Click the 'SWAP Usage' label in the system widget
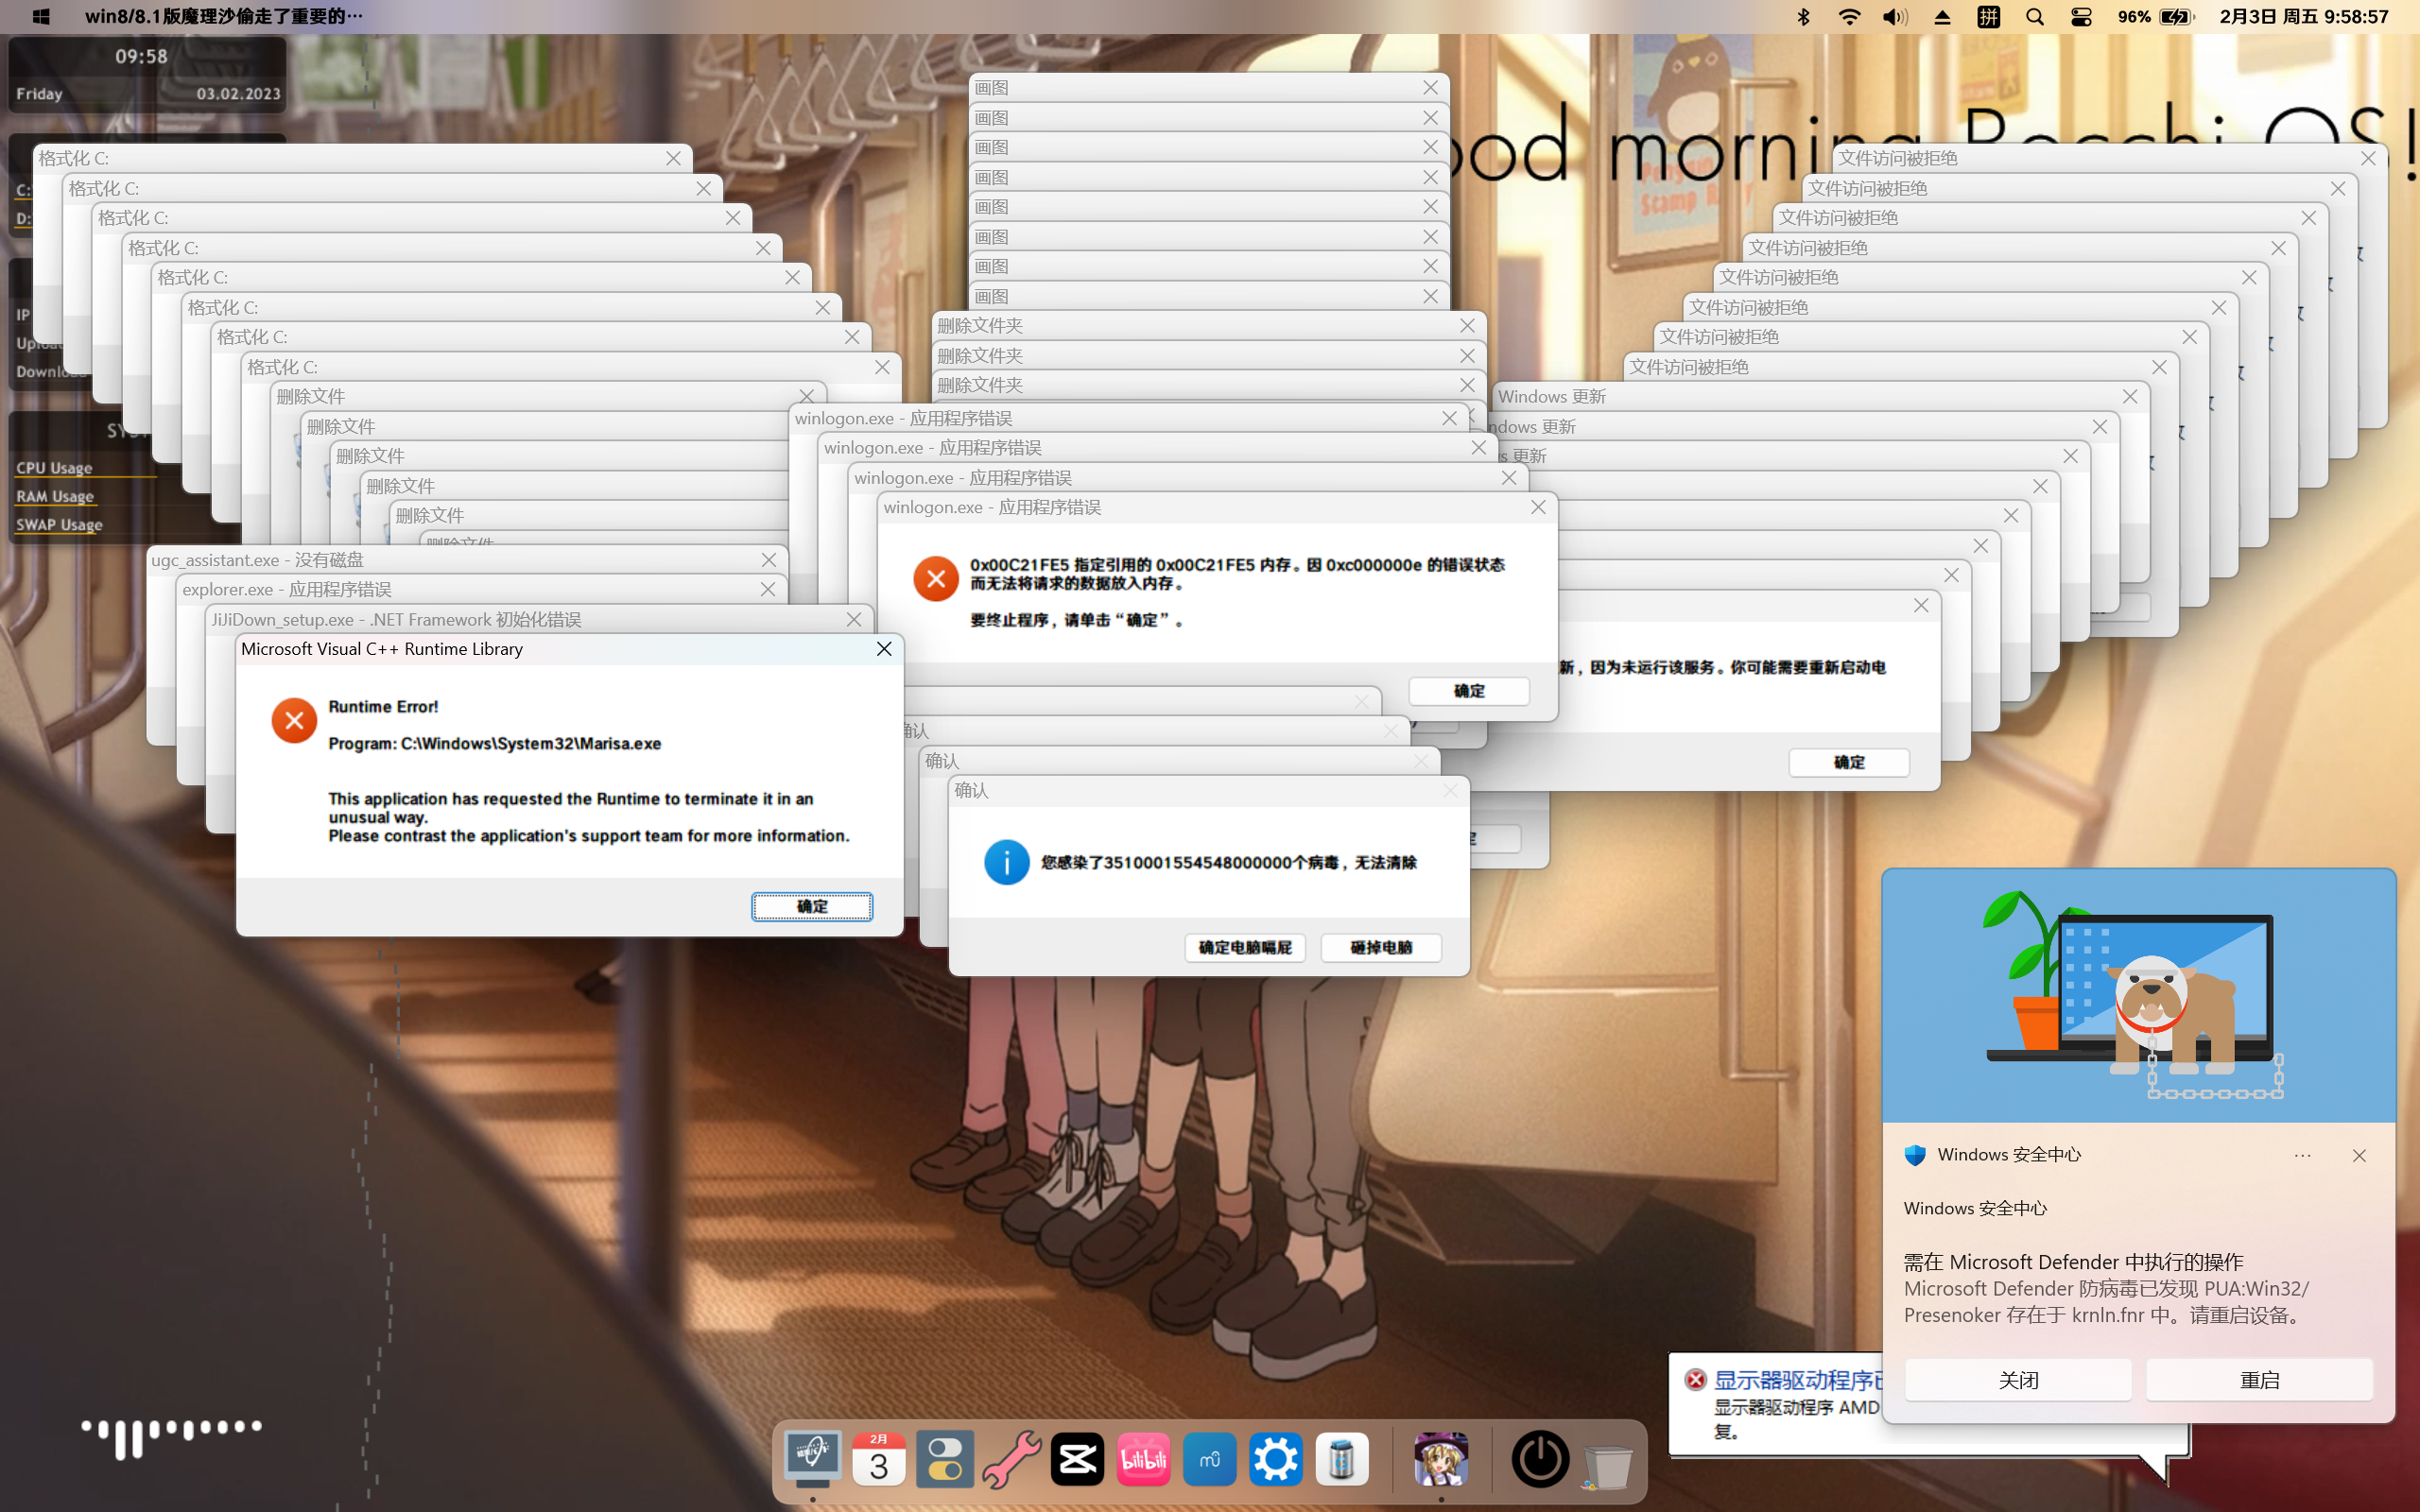This screenshot has height=1512, width=2420. pyautogui.click(x=59, y=524)
